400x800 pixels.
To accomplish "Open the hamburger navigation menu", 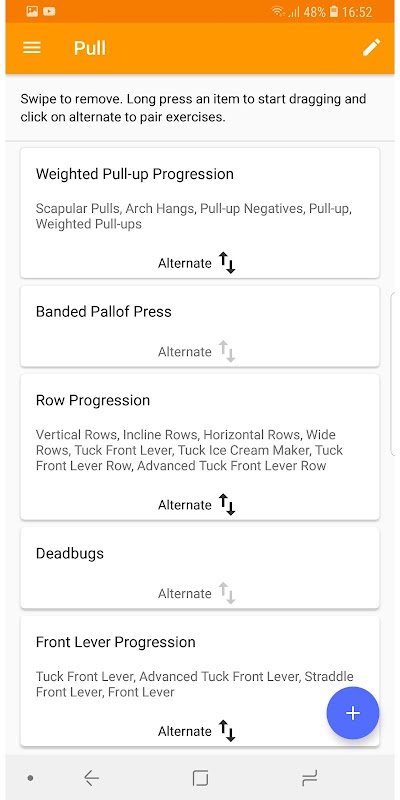I will pos(32,47).
